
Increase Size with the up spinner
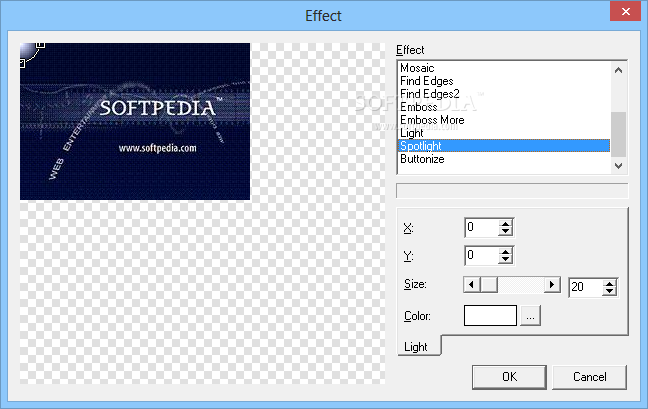(x=610, y=283)
